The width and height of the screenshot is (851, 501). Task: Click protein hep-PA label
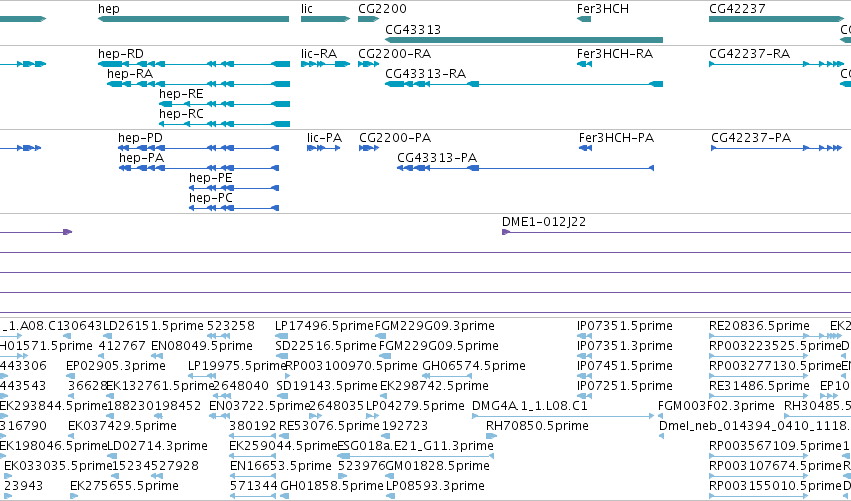click(x=141, y=158)
